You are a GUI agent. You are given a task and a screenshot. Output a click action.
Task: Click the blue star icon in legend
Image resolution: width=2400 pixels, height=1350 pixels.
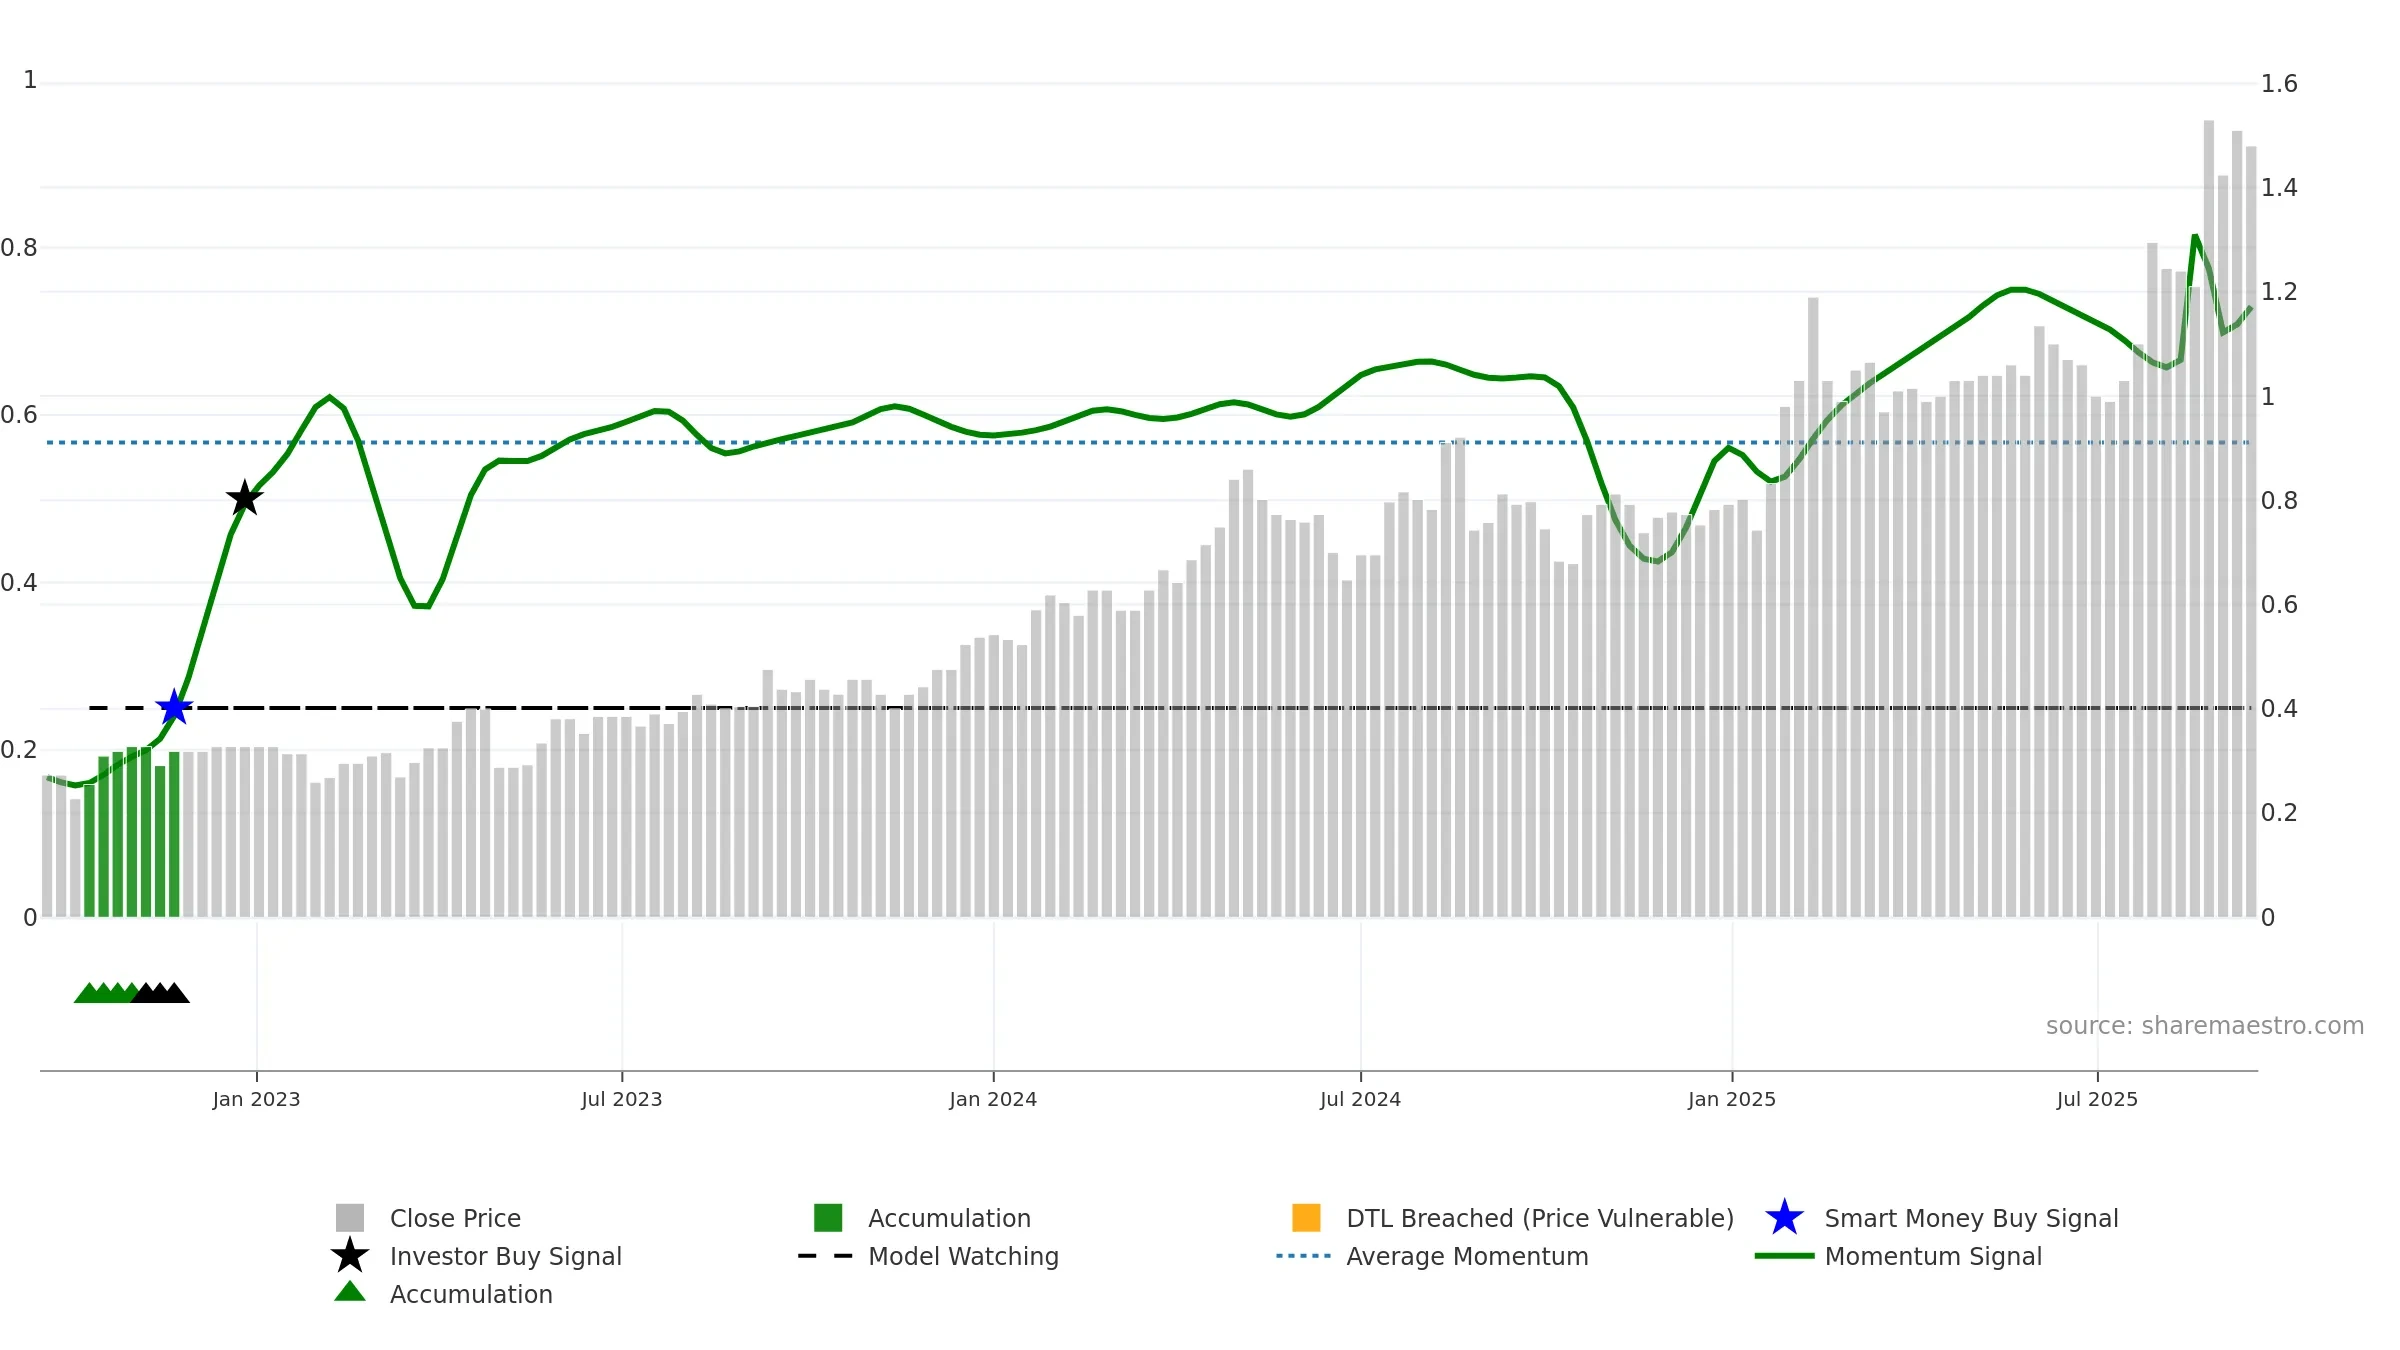tap(1784, 1218)
